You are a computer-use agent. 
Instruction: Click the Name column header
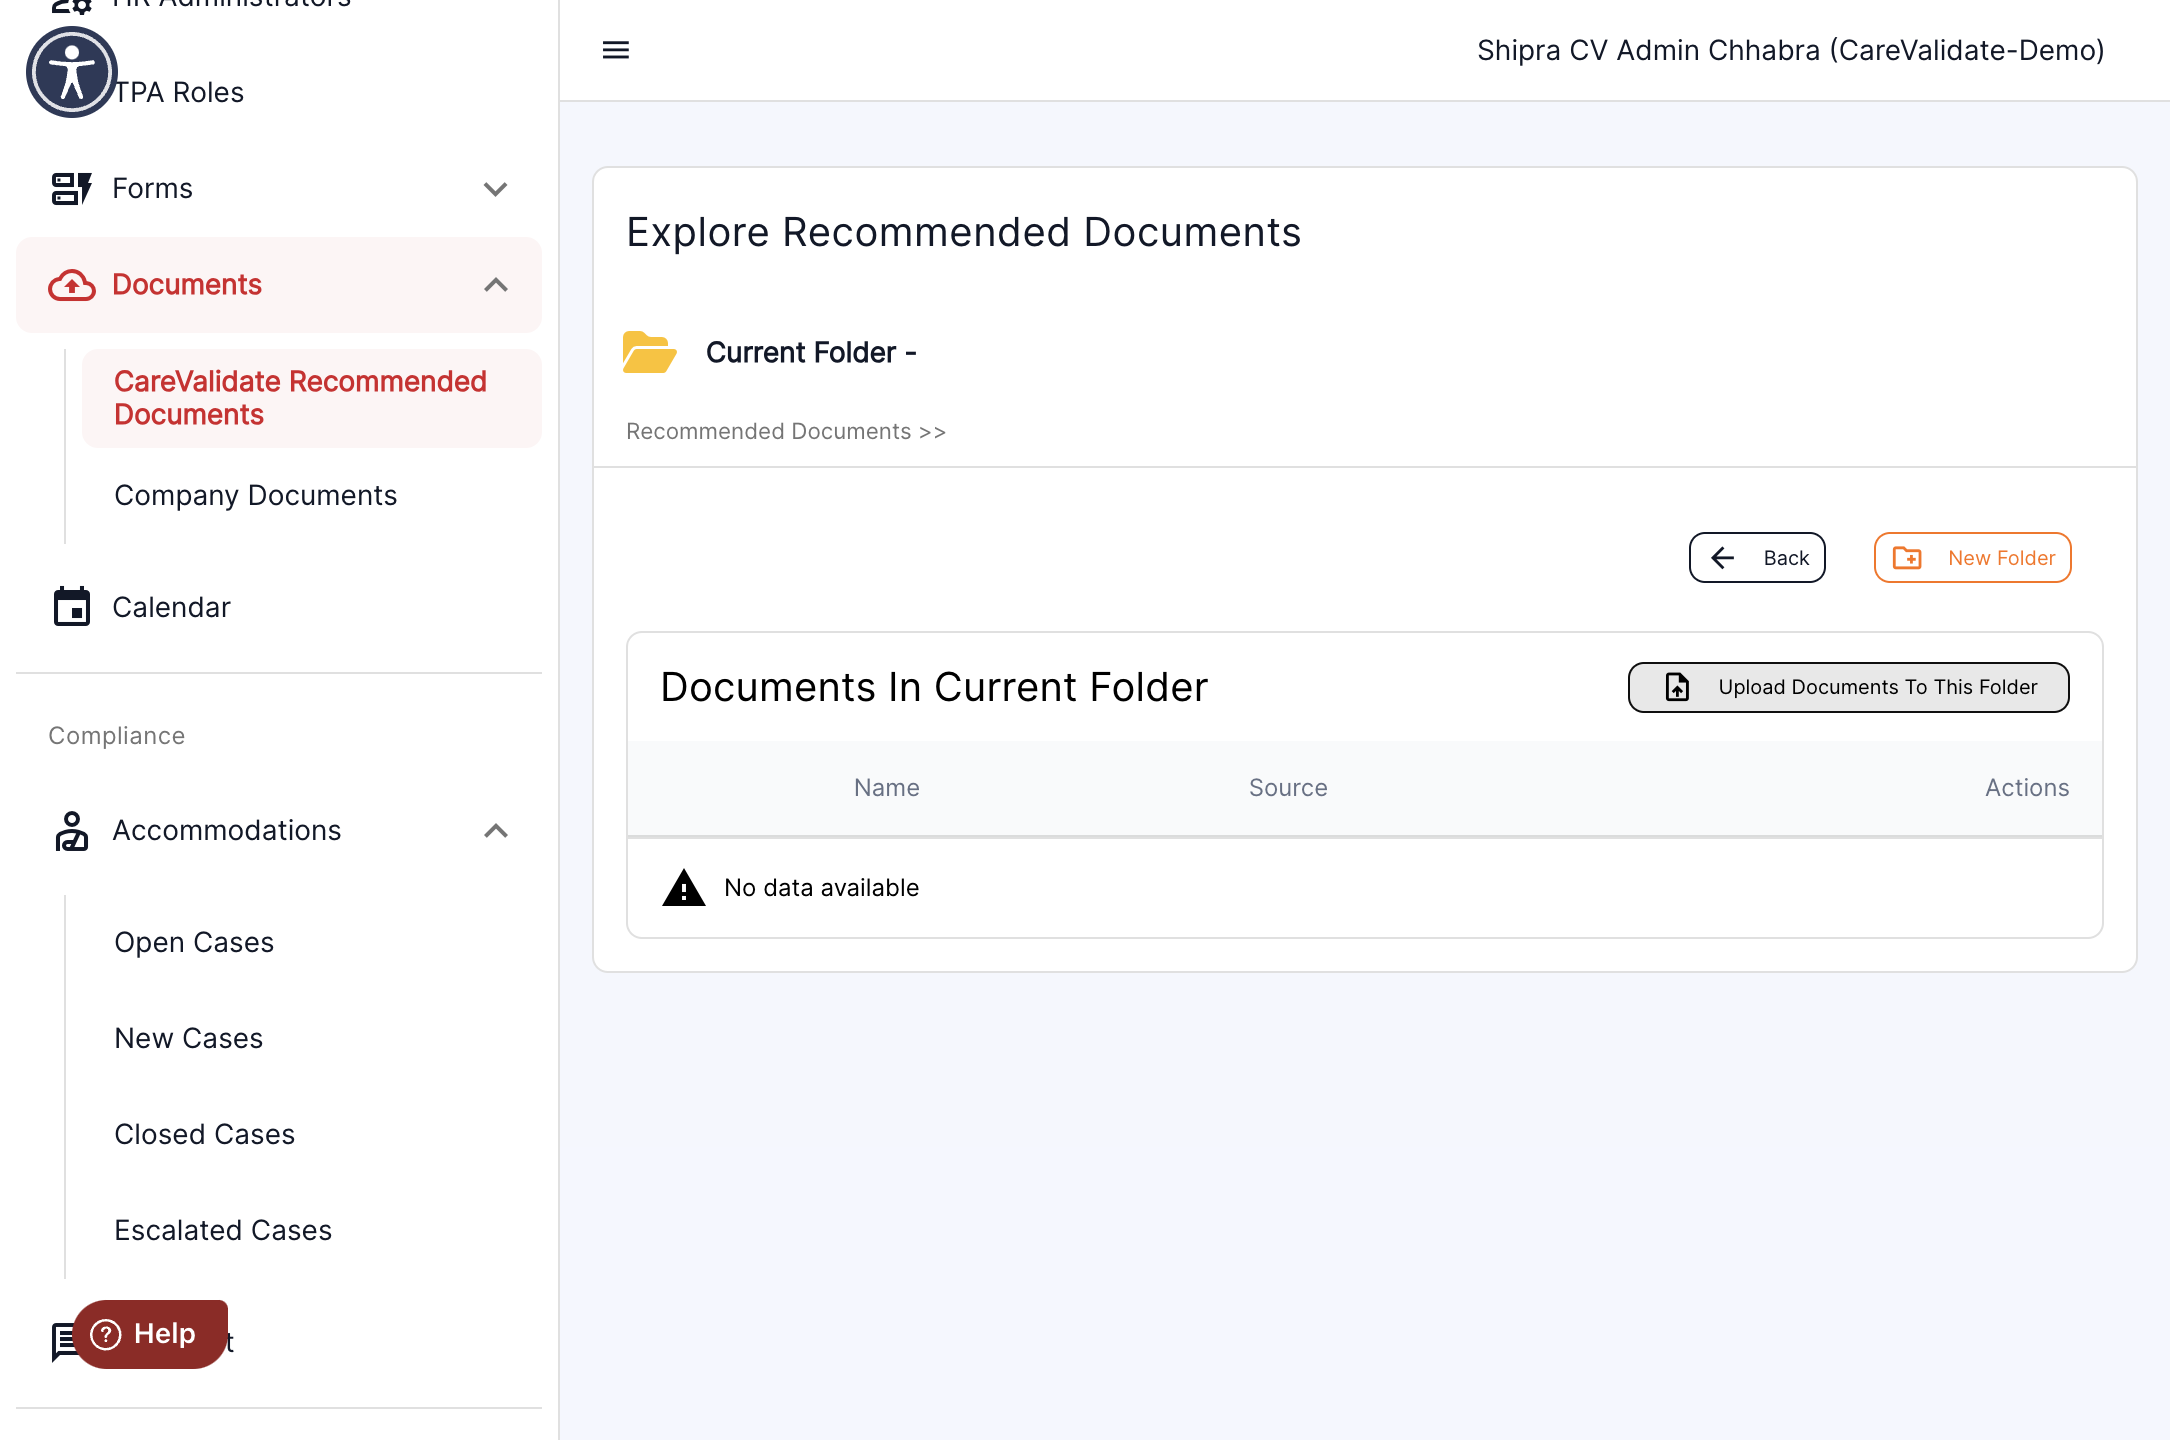point(887,788)
